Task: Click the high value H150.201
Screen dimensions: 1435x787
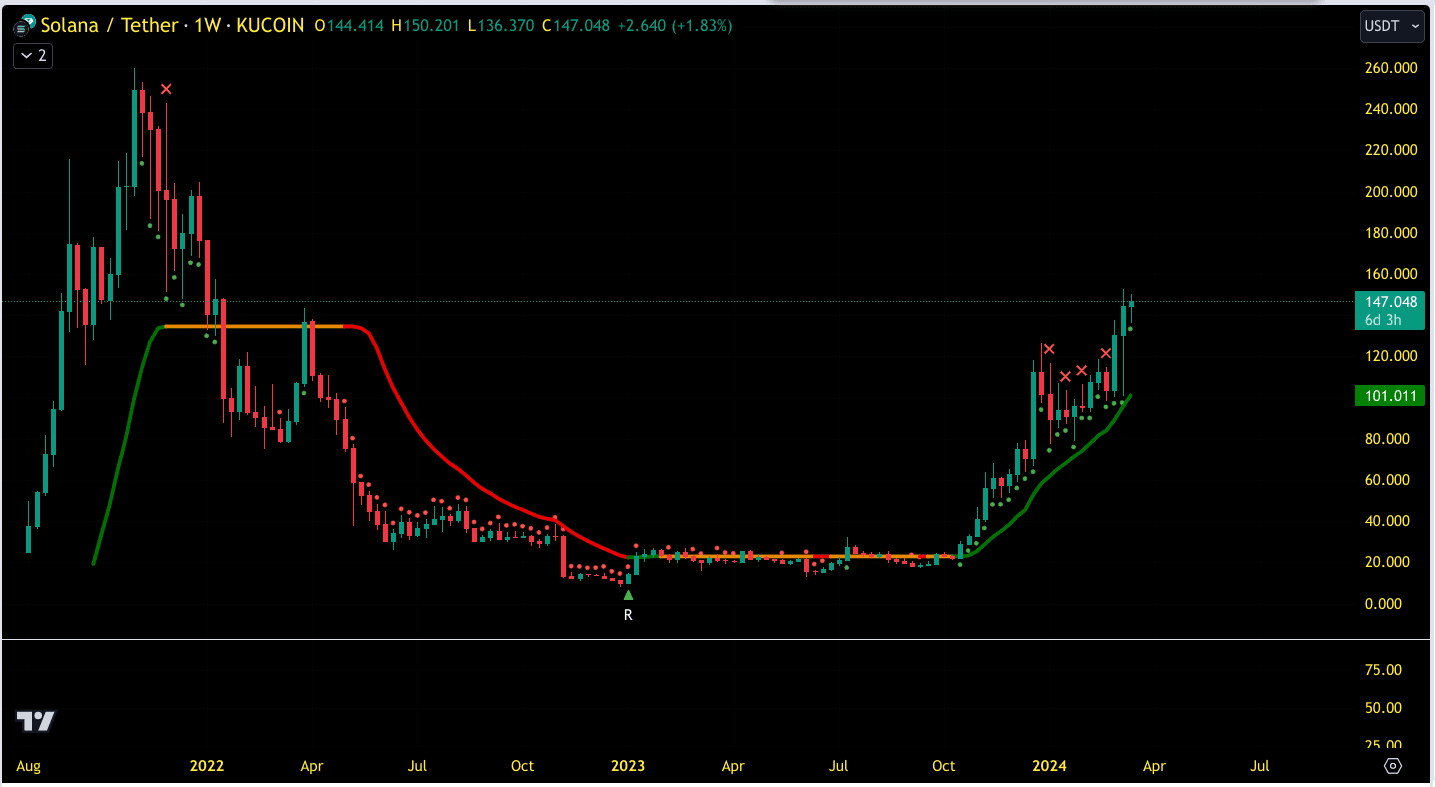Action: point(428,26)
